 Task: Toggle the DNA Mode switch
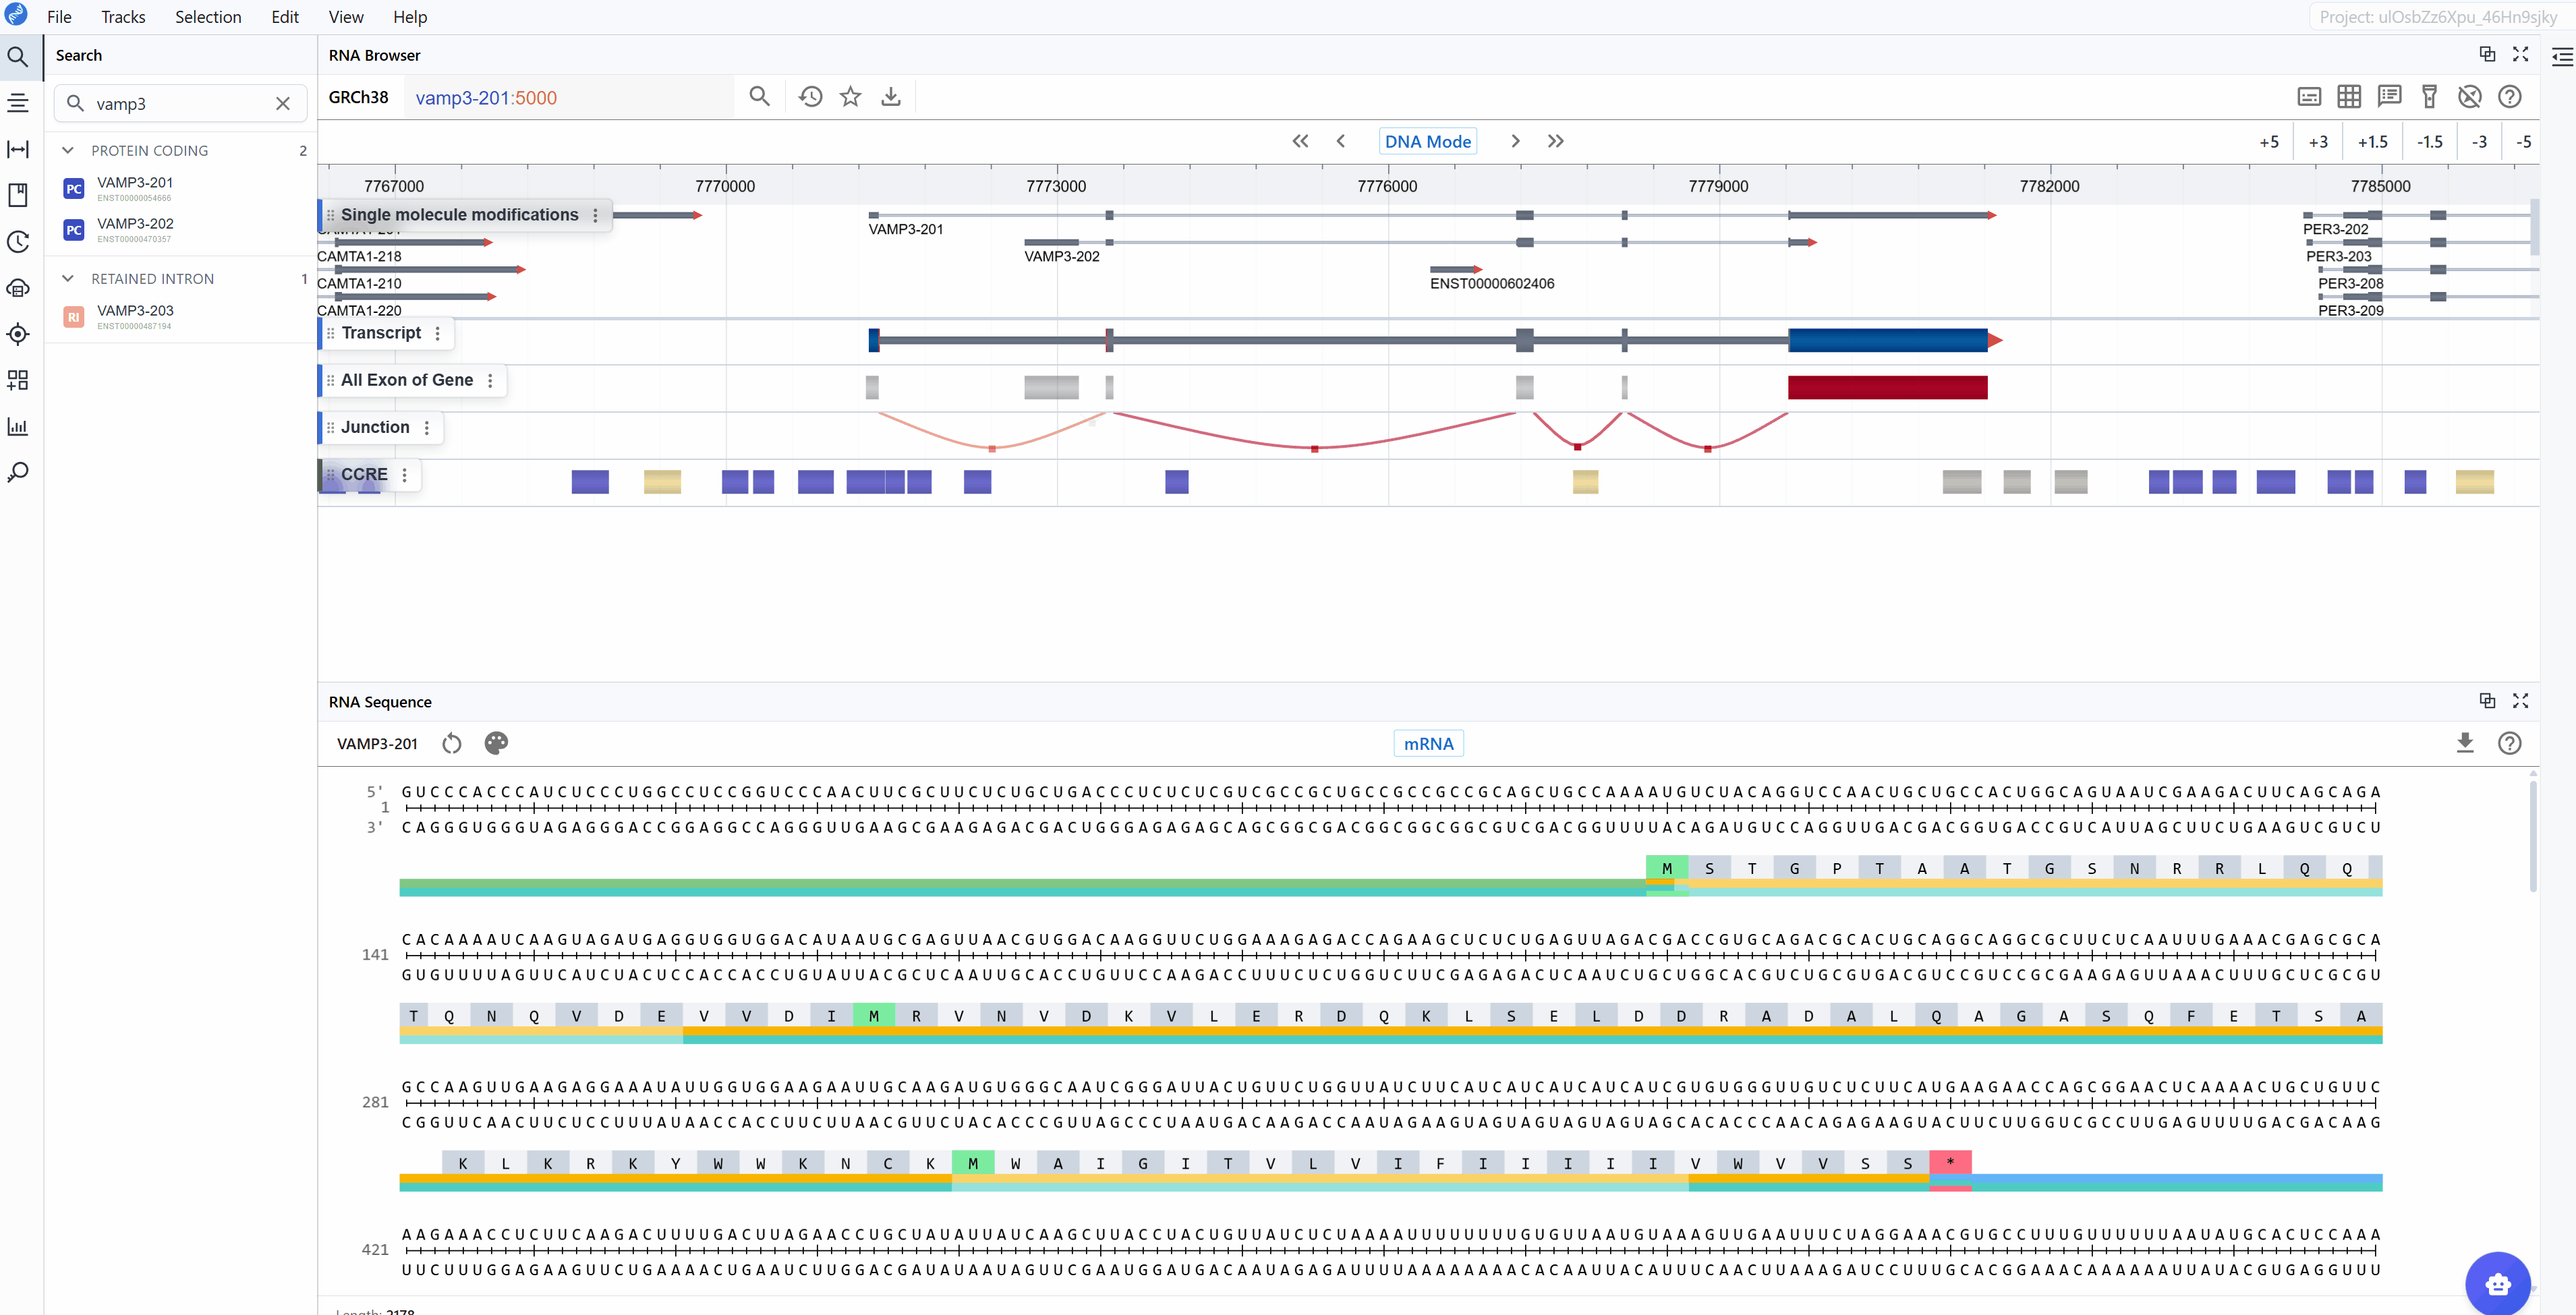pos(1427,141)
